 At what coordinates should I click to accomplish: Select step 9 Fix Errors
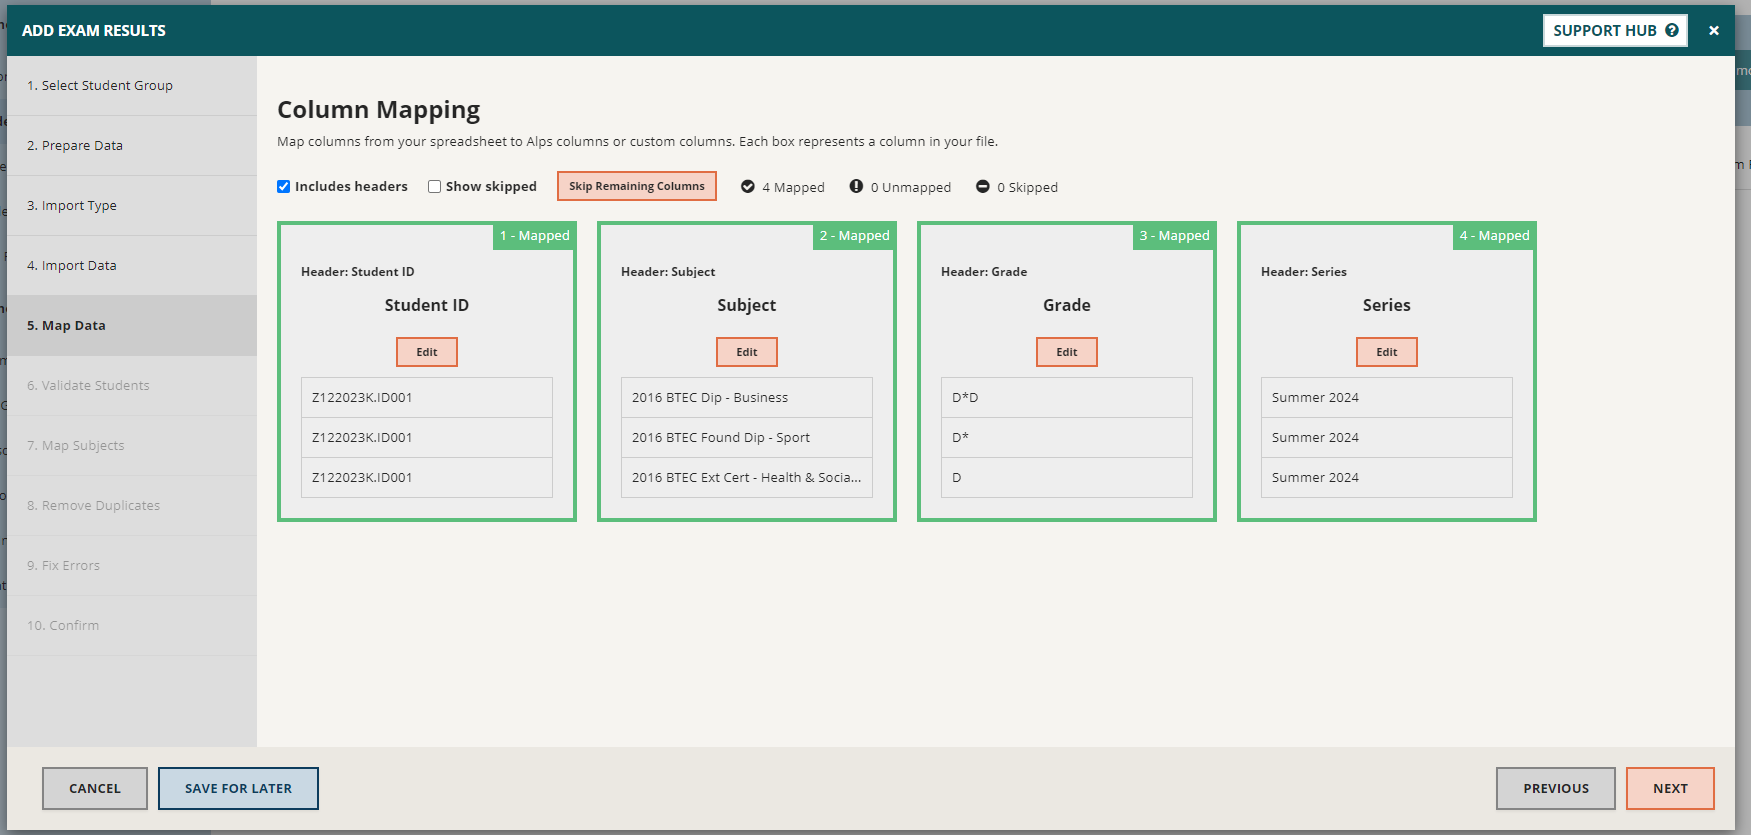pos(132,566)
